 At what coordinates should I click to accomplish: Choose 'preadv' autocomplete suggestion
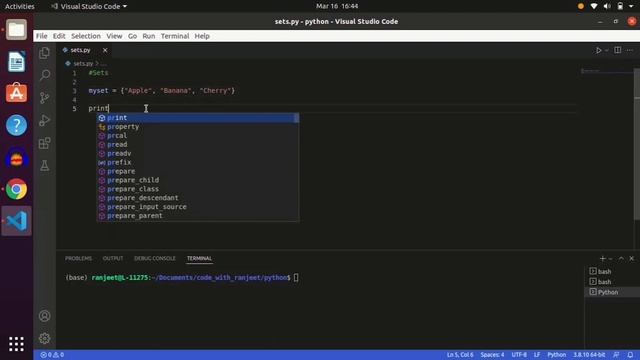198,153
